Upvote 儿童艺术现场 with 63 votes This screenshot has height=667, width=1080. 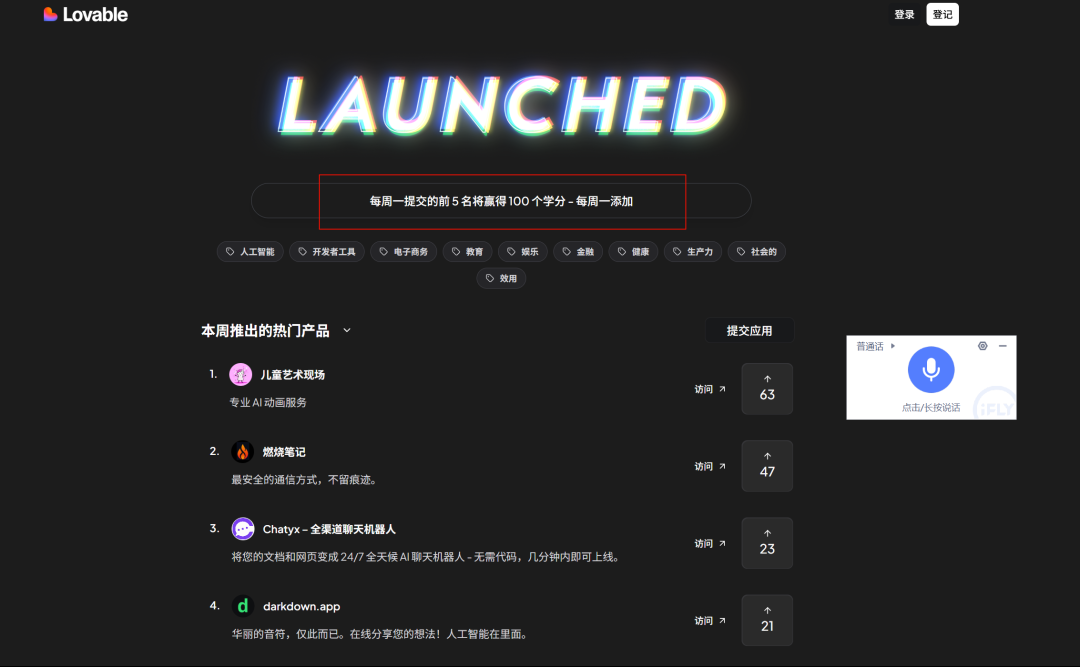coord(767,389)
